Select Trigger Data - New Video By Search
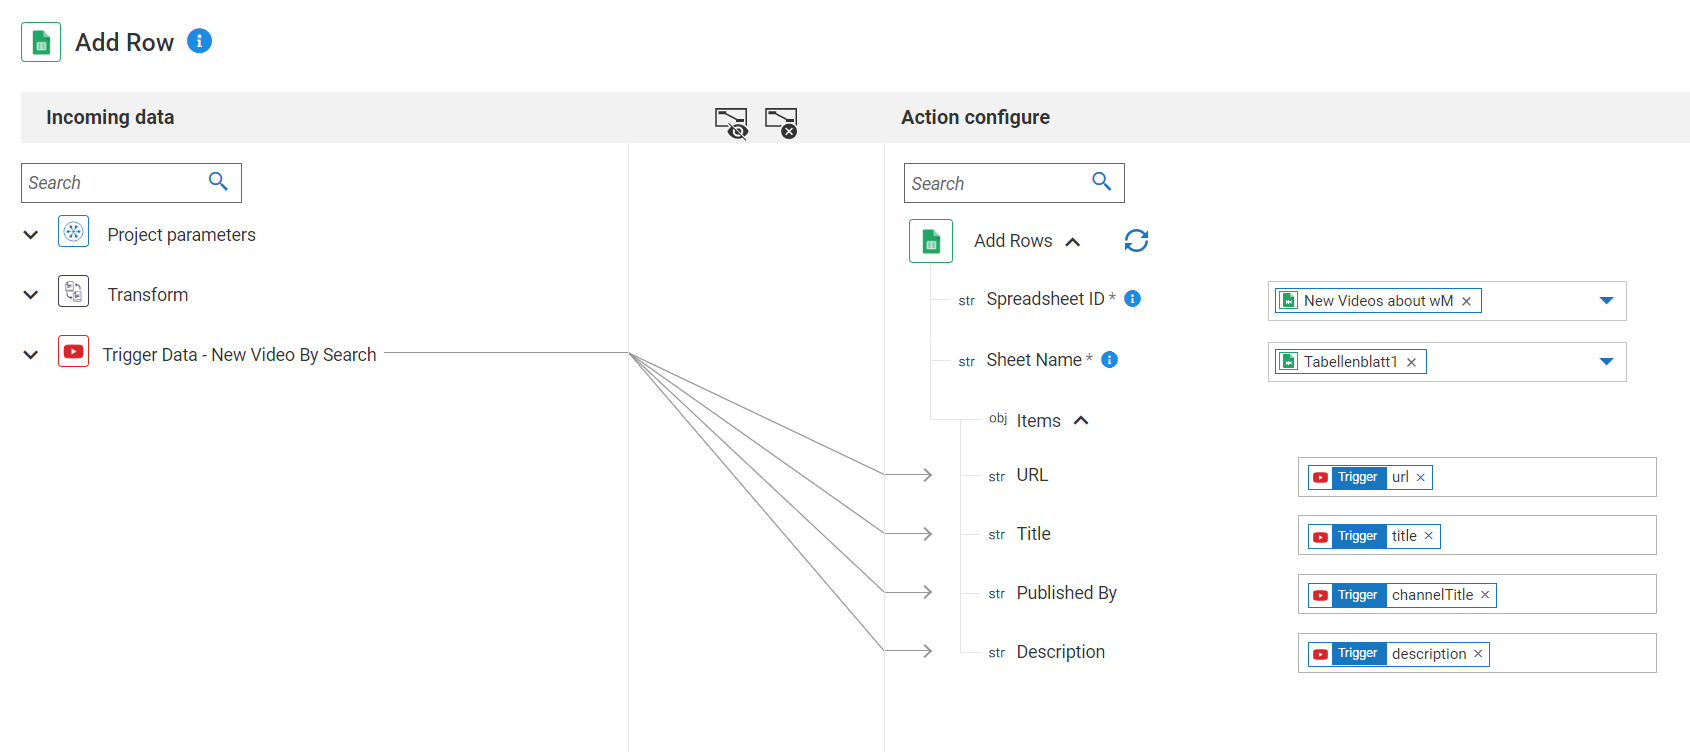The image size is (1690, 752). click(x=239, y=355)
